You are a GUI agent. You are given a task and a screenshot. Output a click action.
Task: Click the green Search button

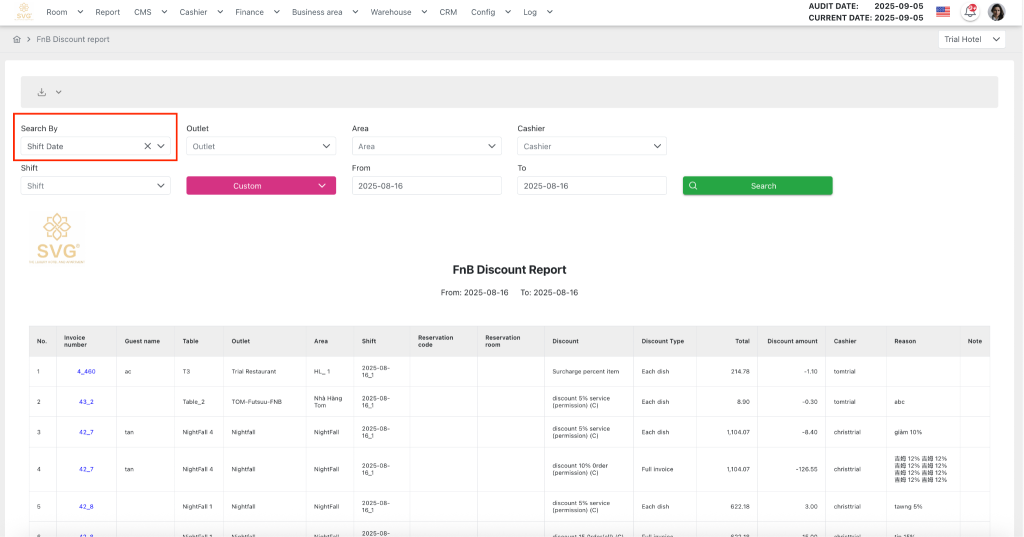[757, 186]
